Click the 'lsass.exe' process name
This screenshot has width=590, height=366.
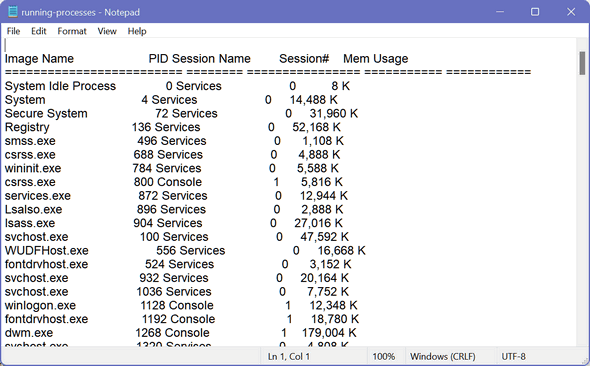point(30,223)
